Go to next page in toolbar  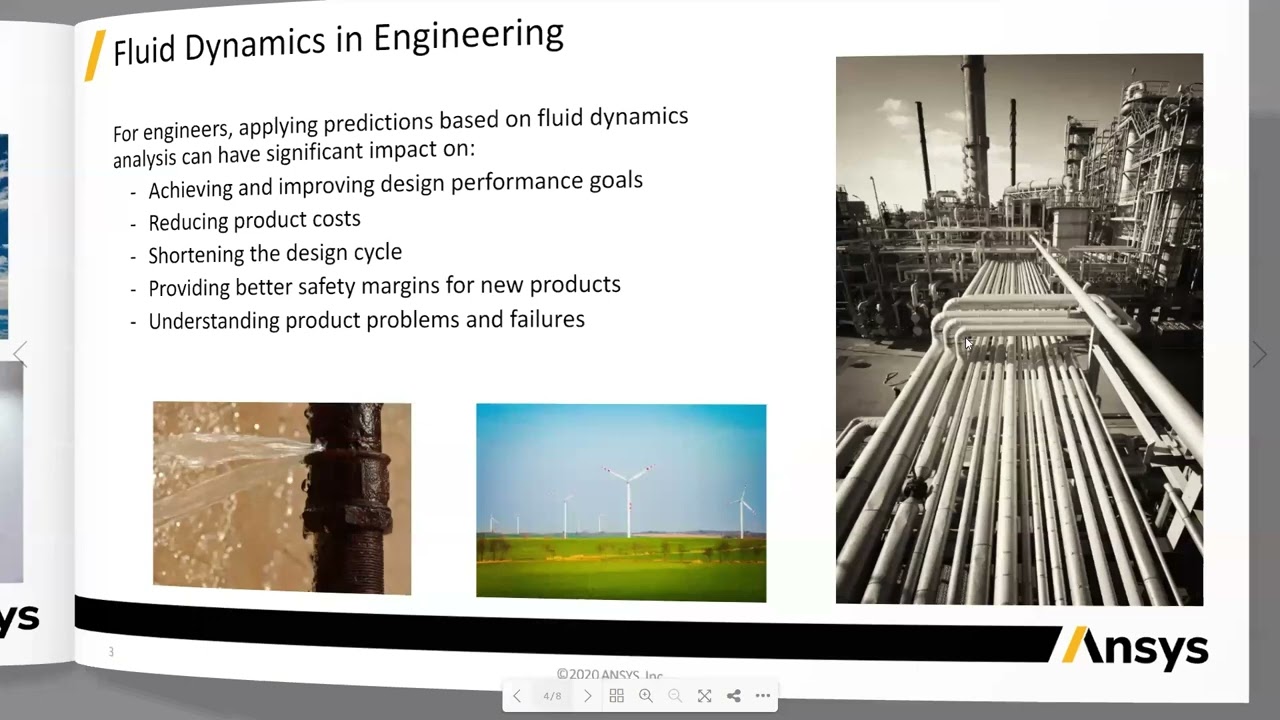pos(587,696)
